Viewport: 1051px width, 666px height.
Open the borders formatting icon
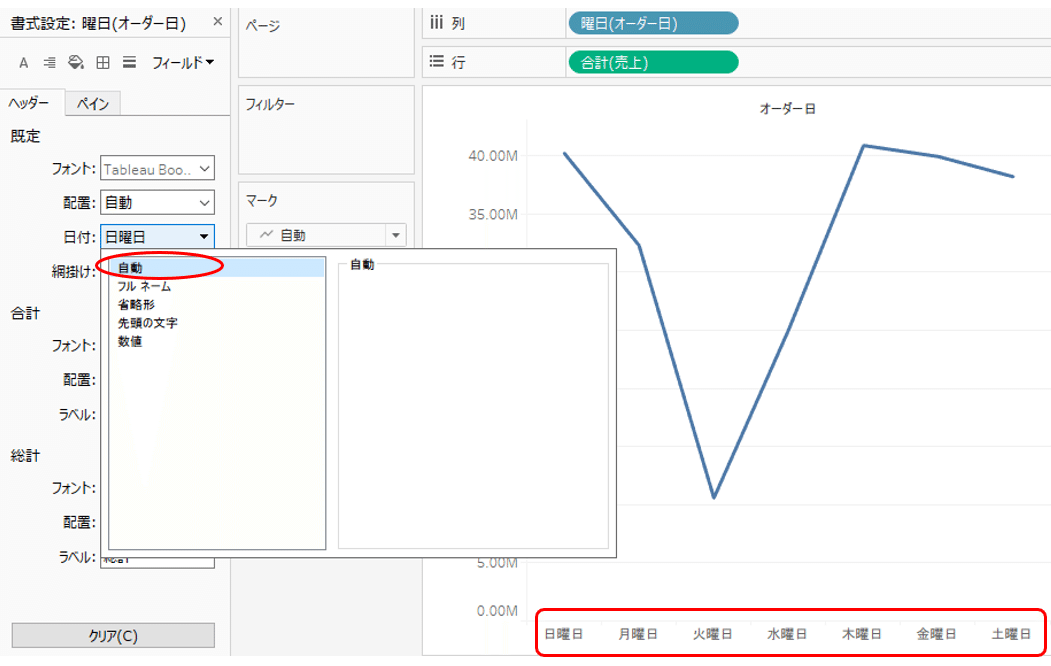tap(103, 63)
